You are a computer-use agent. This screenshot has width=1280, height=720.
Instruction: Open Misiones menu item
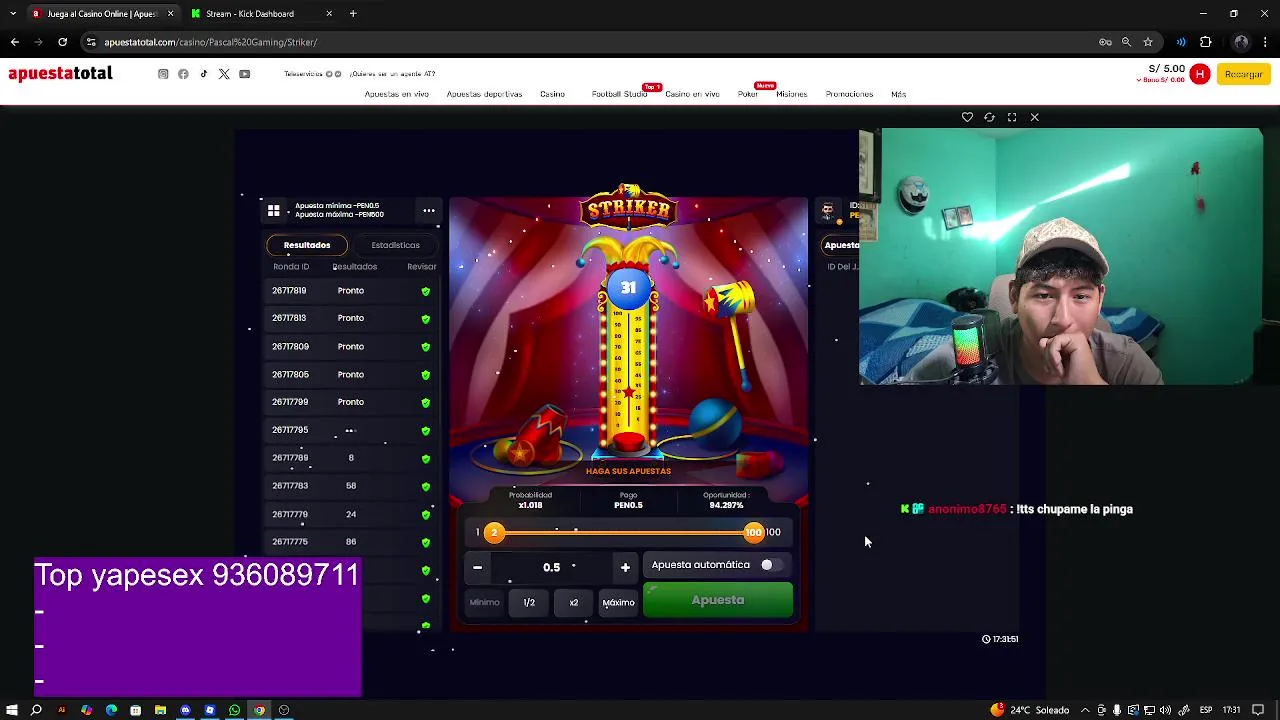point(791,94)
